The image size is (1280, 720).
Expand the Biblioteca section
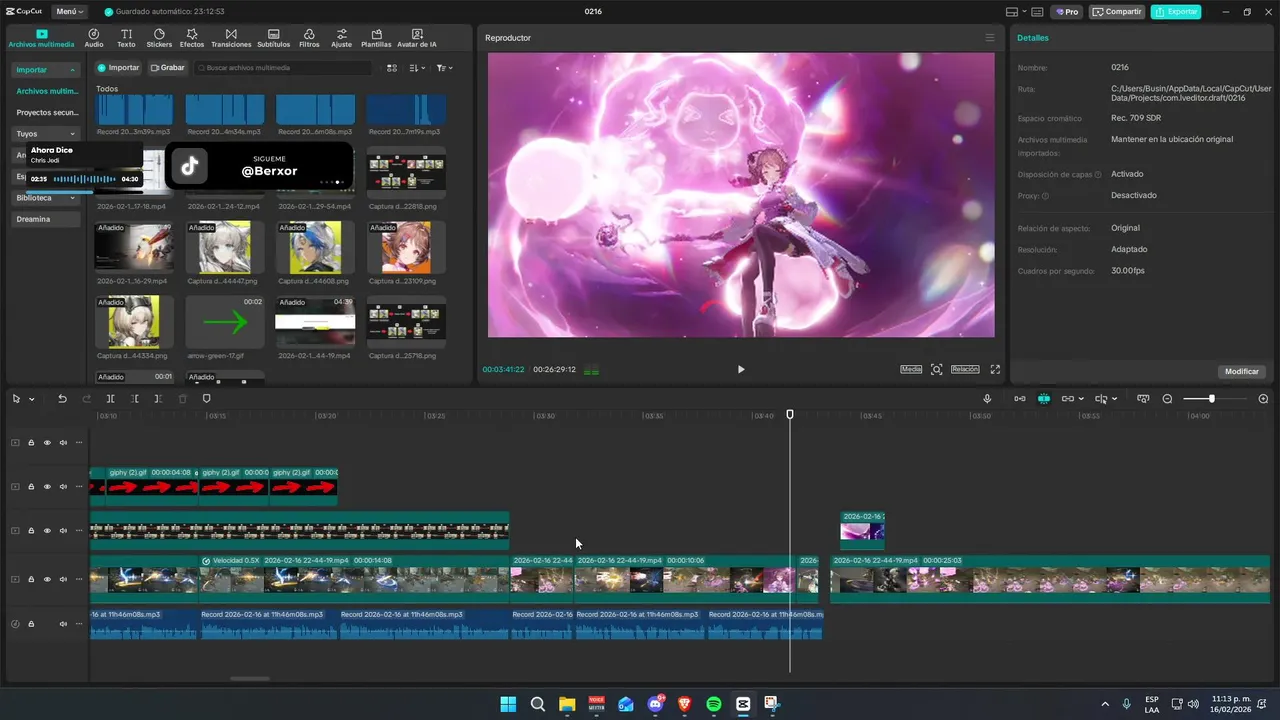click(x=72, y=198)
